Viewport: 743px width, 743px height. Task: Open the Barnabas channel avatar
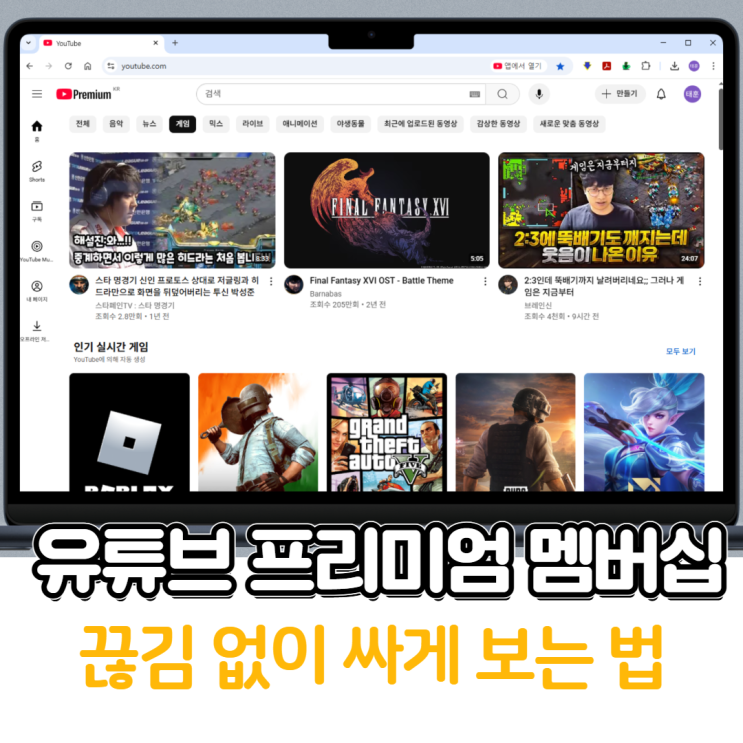coord(293,285)
